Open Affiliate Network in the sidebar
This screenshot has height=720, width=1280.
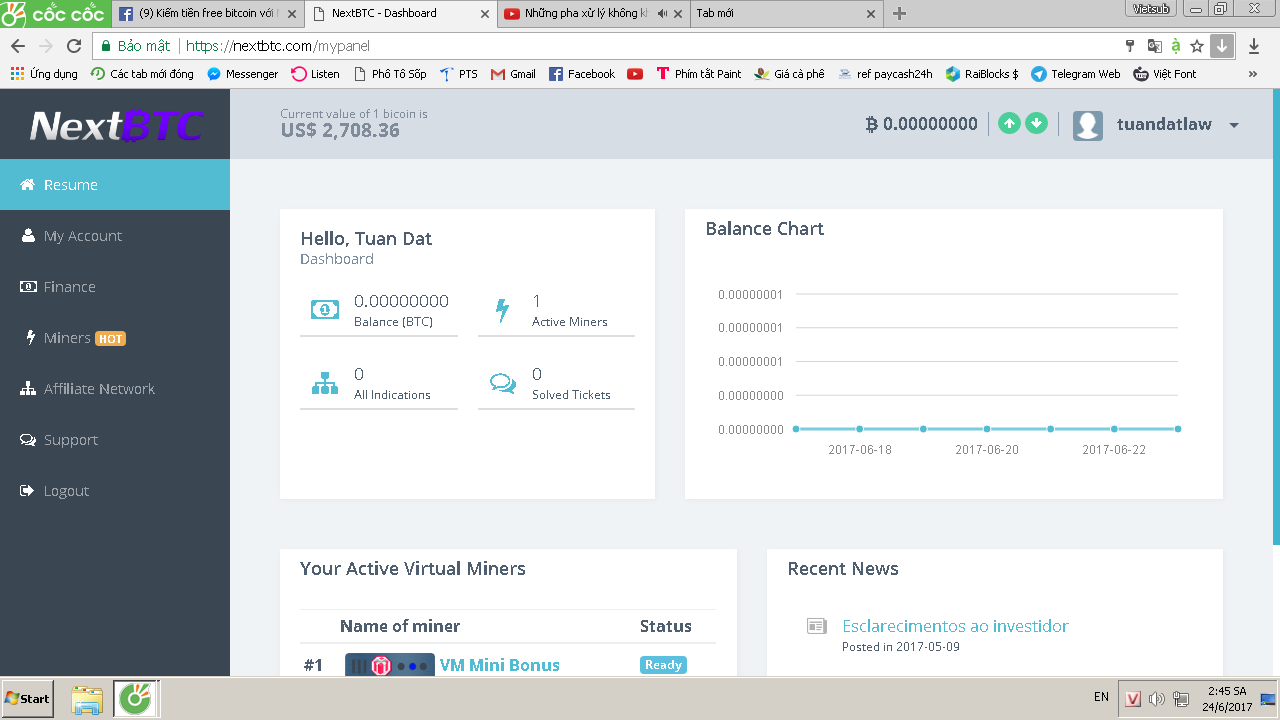115,389
